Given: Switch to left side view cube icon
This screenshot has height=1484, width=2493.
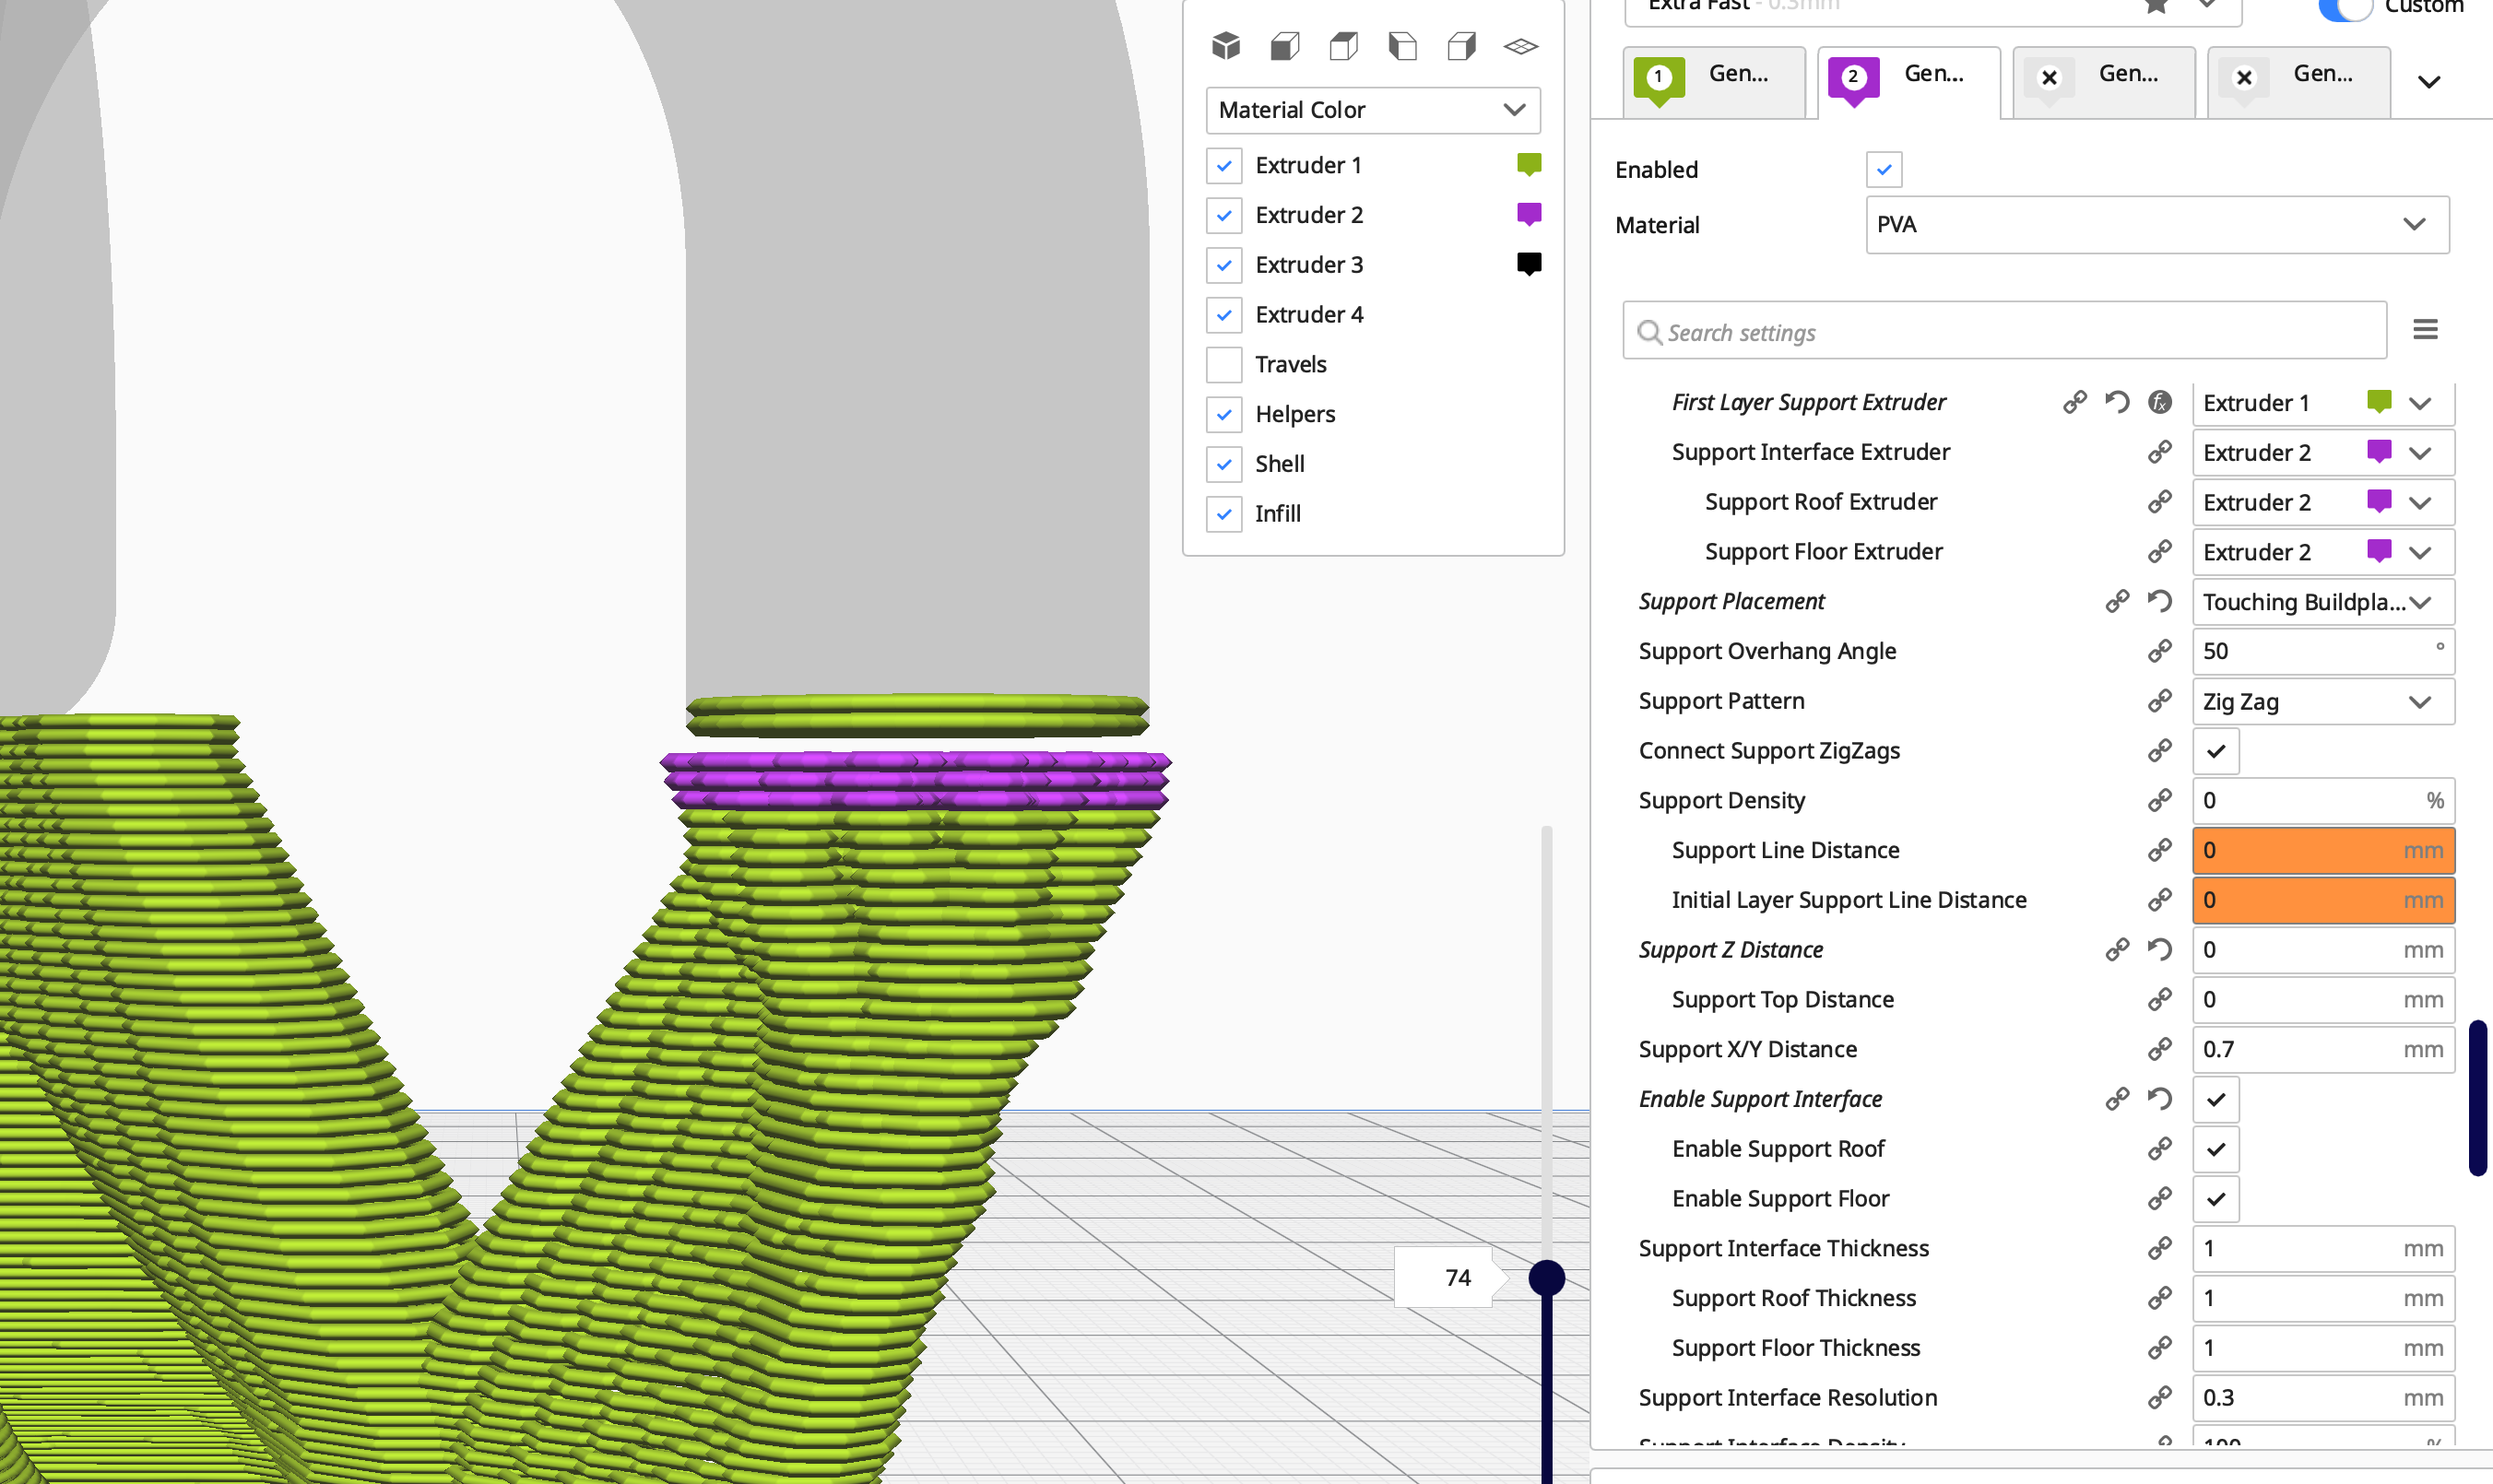Looking at the screenshot, I should (x=1403, y=46).
